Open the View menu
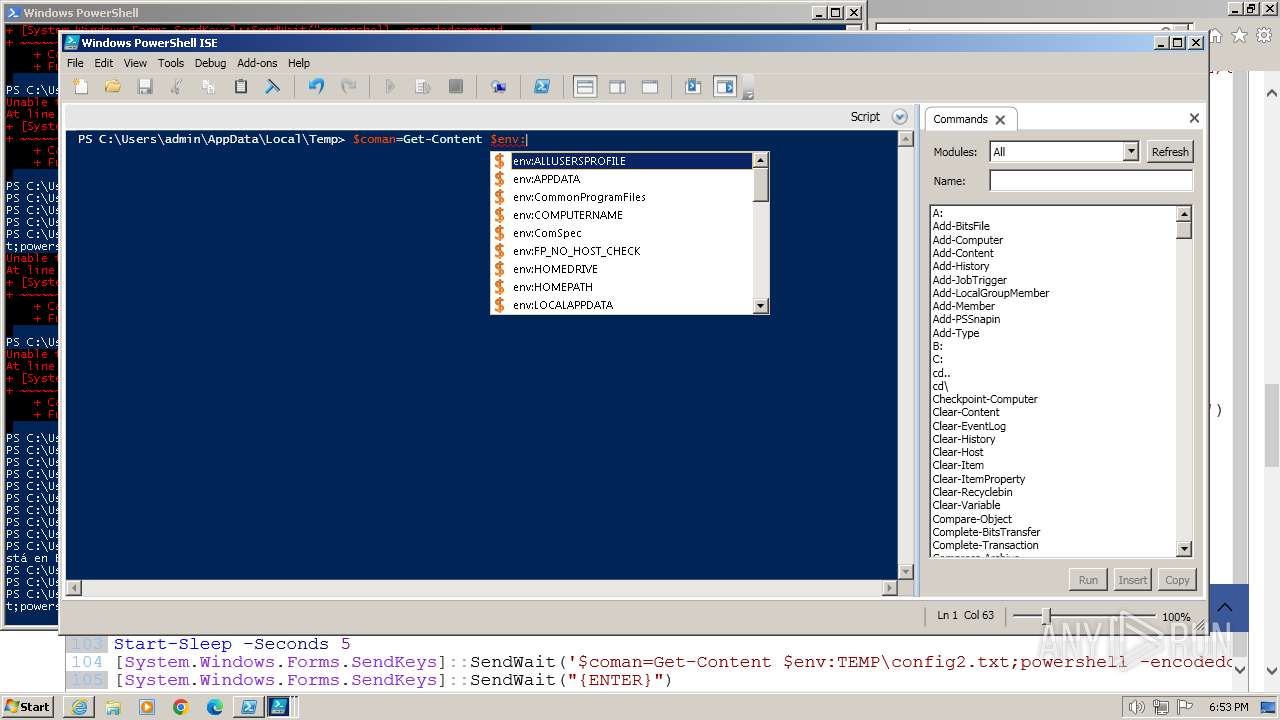Screen dimensions: 1280x720 coord(135,63)
